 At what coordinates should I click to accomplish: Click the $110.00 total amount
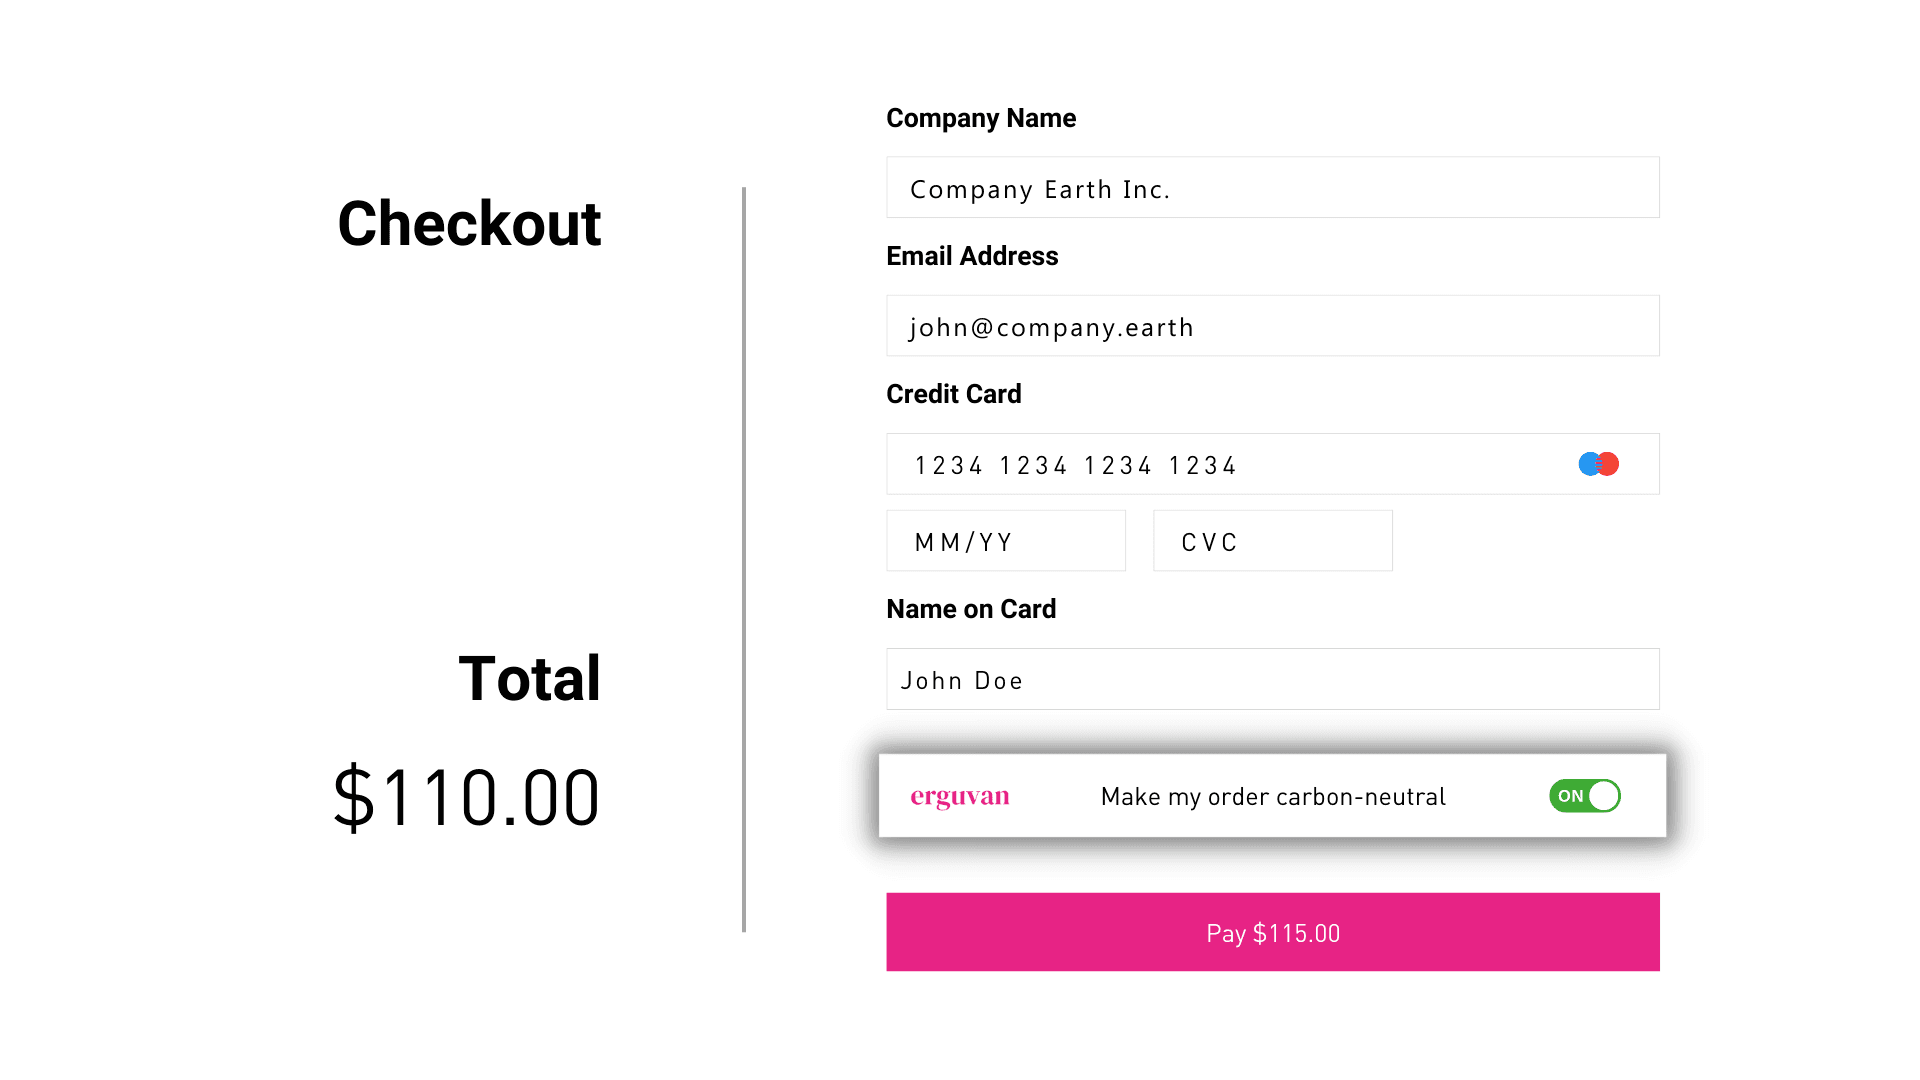pos(466,798)
